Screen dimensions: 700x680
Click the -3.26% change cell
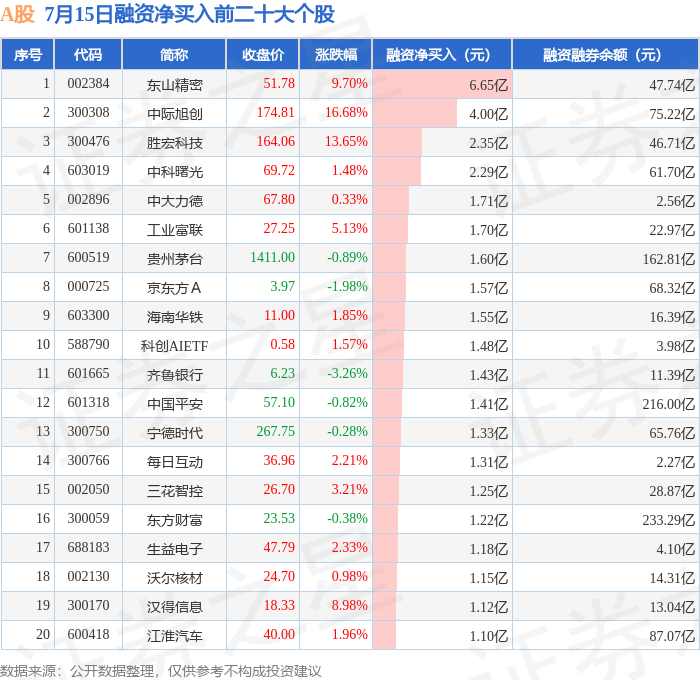347,374
